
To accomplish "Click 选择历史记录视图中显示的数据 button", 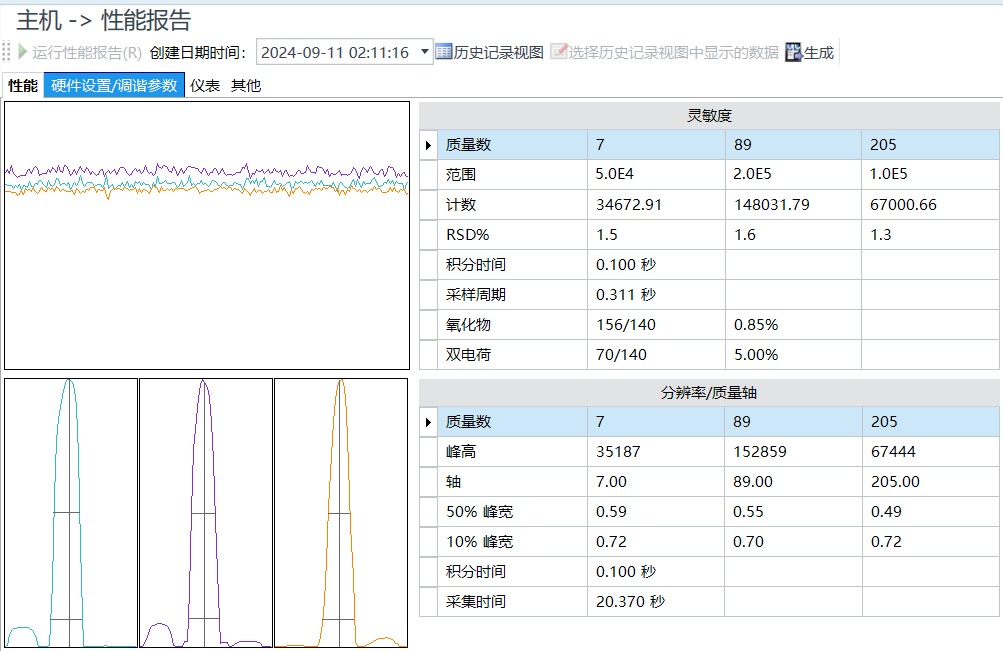I will [x=665, y=52].
